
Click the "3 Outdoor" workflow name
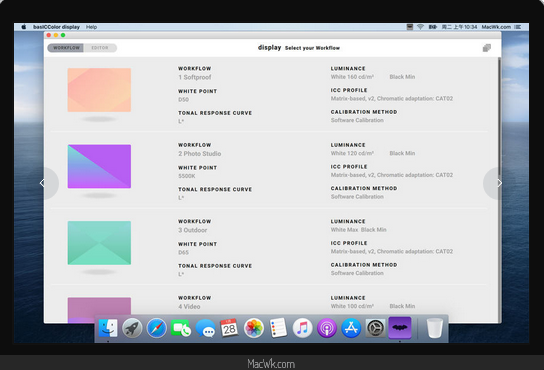pos(193,230)
